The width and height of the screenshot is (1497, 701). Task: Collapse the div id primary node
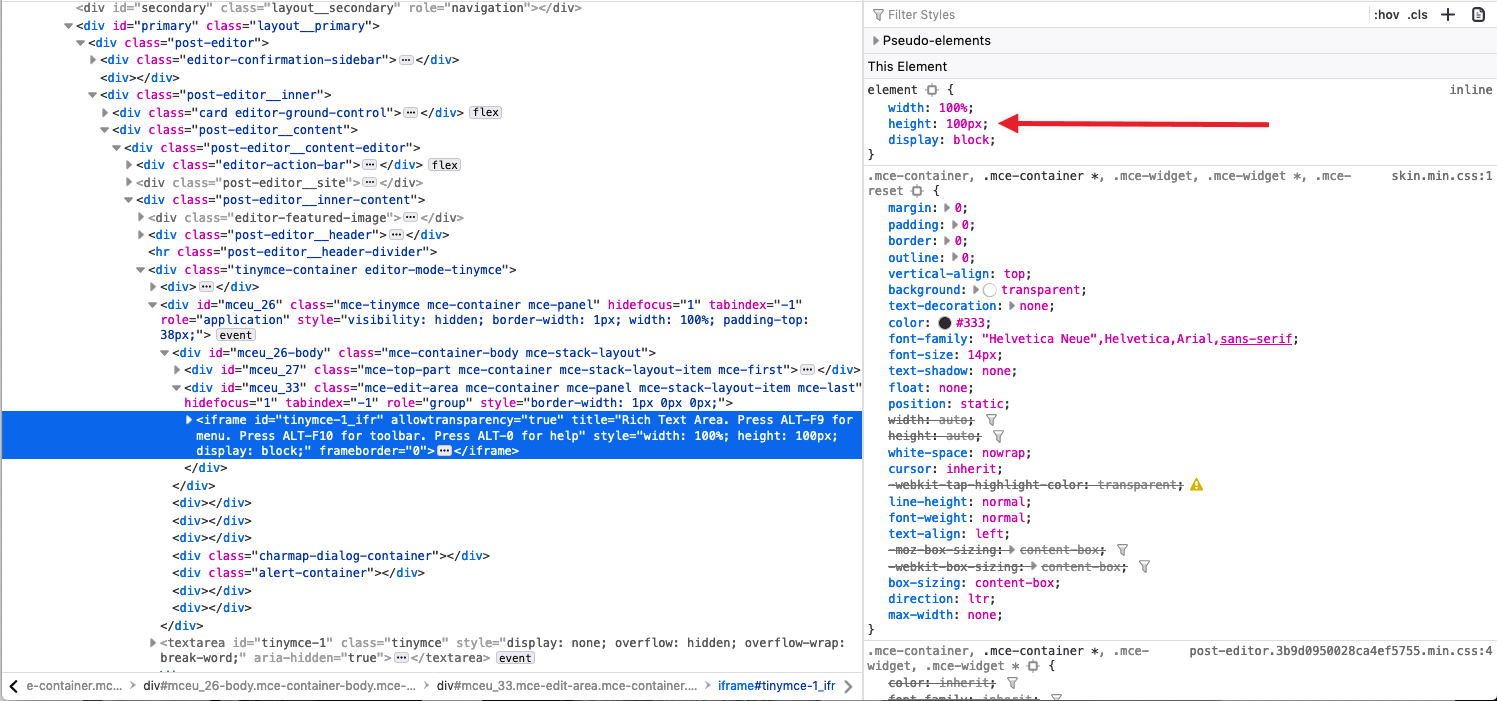(x=69, y=25)
